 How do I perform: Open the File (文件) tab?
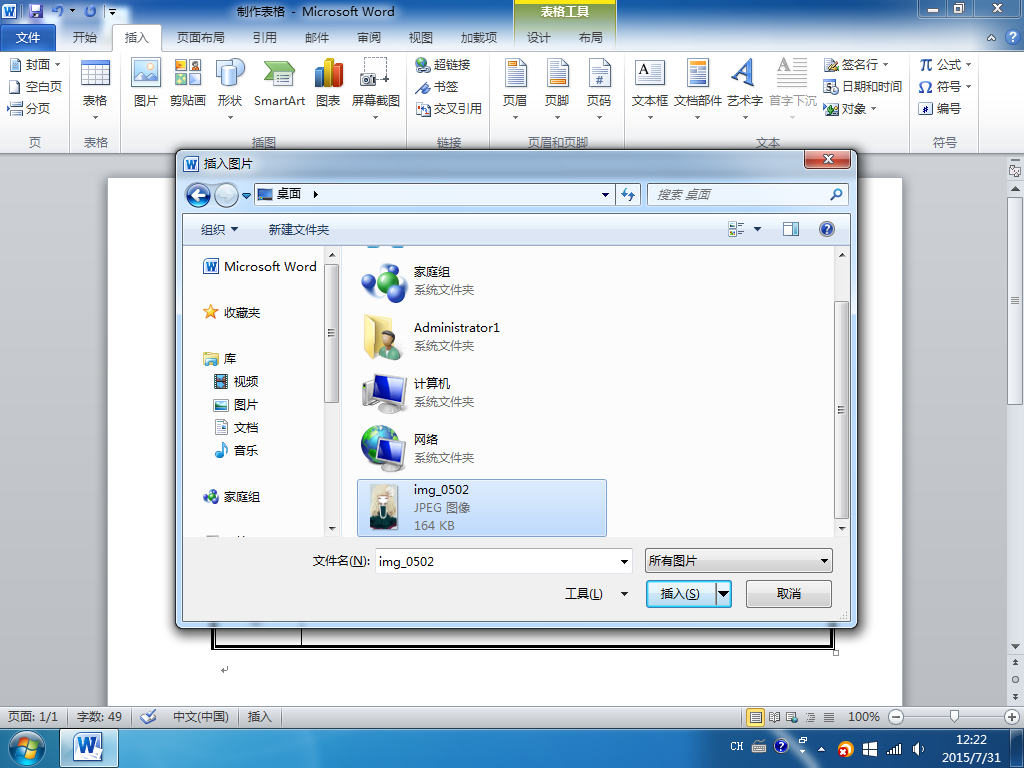pos(28,38)
